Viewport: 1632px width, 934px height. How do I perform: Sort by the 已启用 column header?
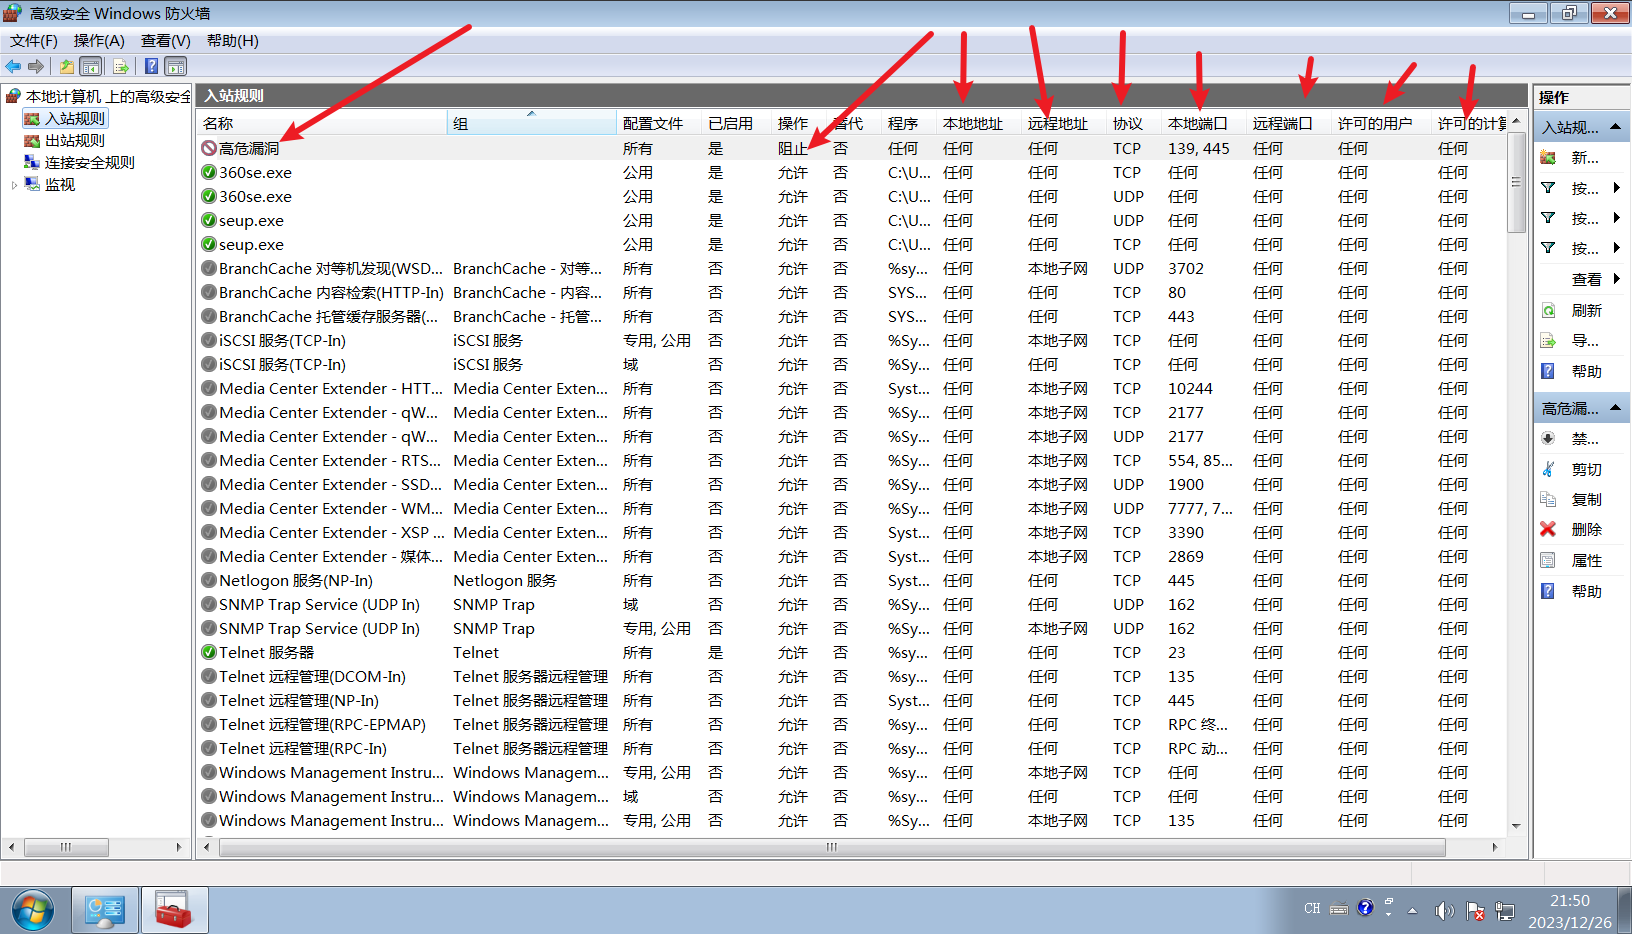[x=737, y=123]
